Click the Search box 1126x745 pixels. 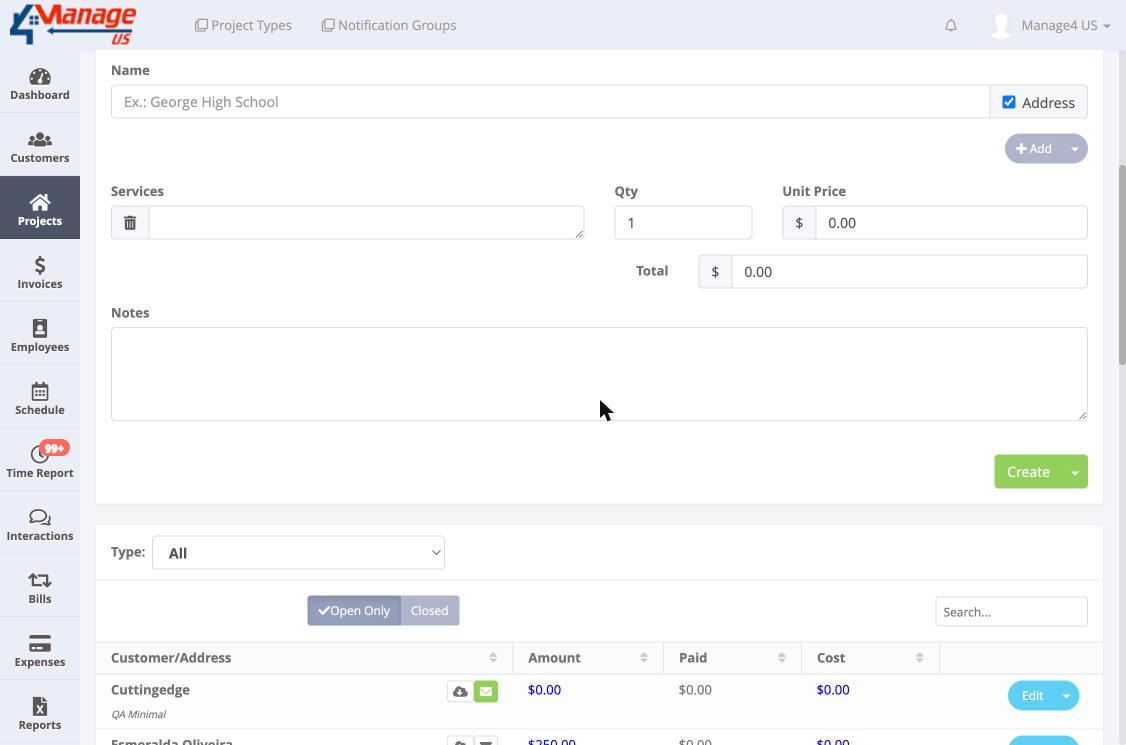click(1011, 611)
